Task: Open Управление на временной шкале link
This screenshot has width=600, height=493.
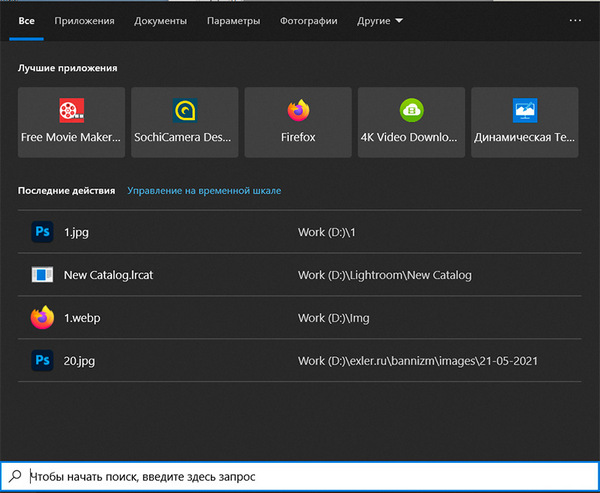Action: pyautogui.click(x=204, y=190)
